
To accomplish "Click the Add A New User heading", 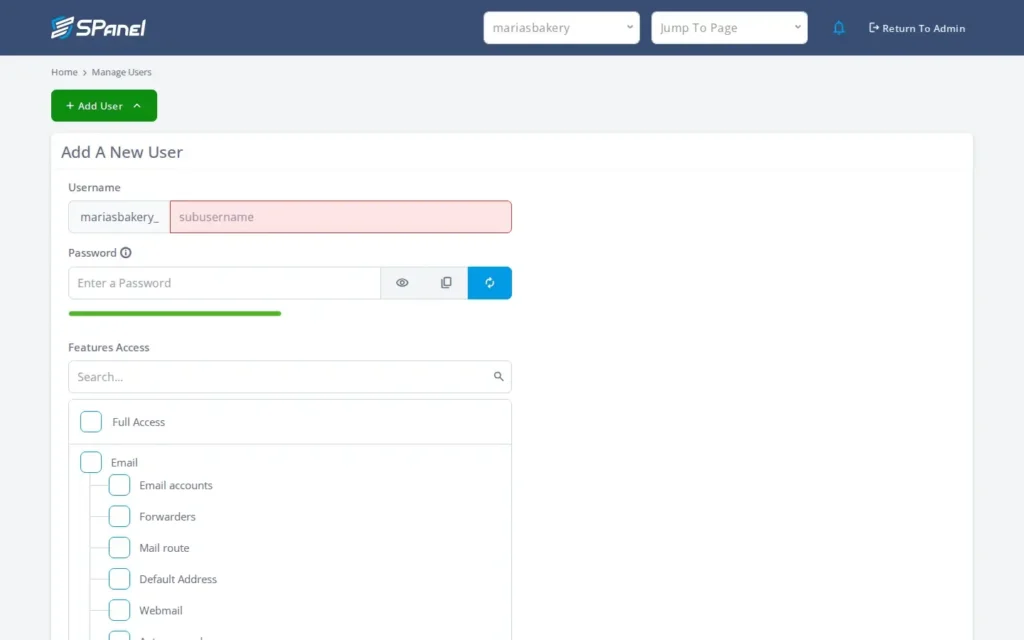I will pos(122,152).
